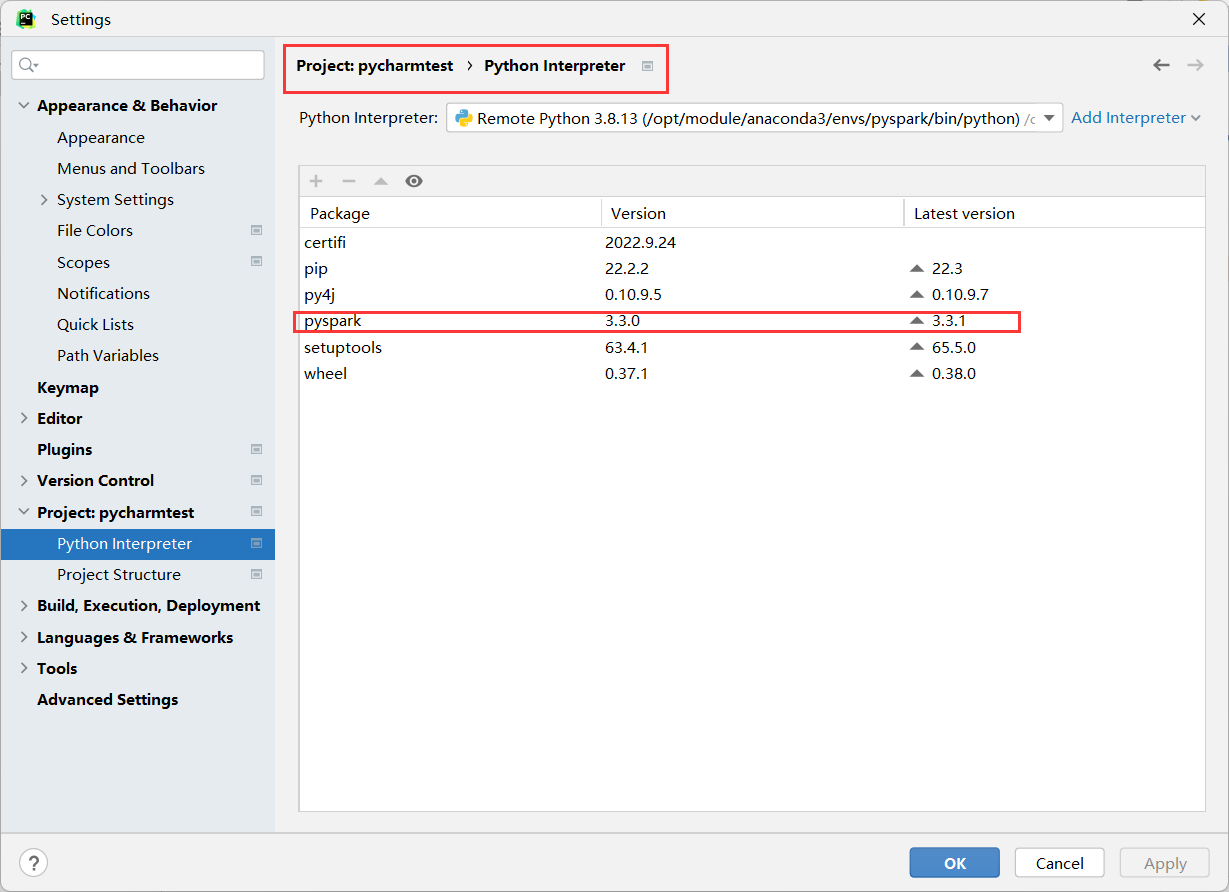The width and height of the screenshot is (1229, 892).
Task: Click Project: pycharmtest breadcrumb text
Action: (375, 66)
